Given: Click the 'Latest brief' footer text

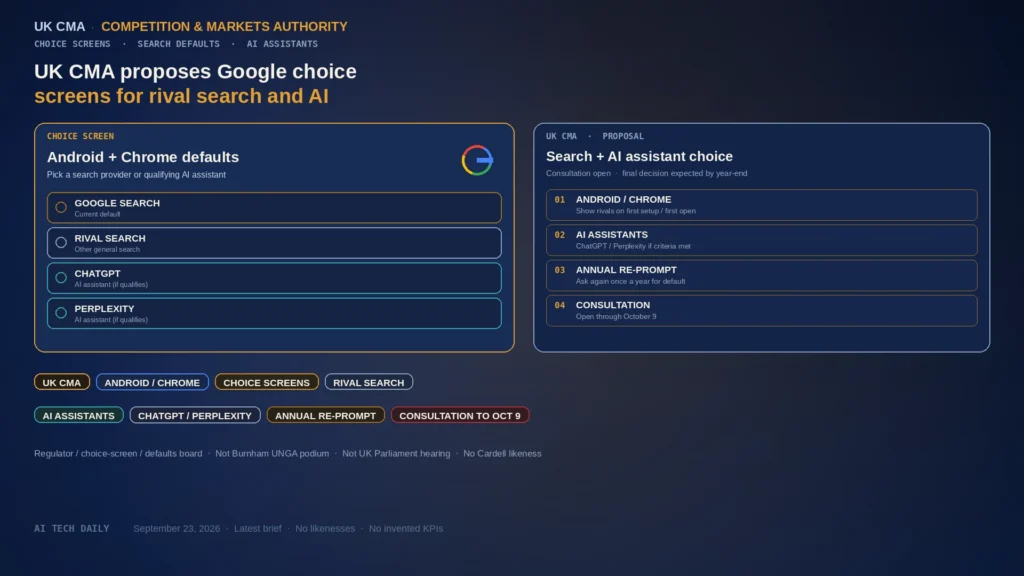Looking at the screenshot, I should (x=258, y=528).
